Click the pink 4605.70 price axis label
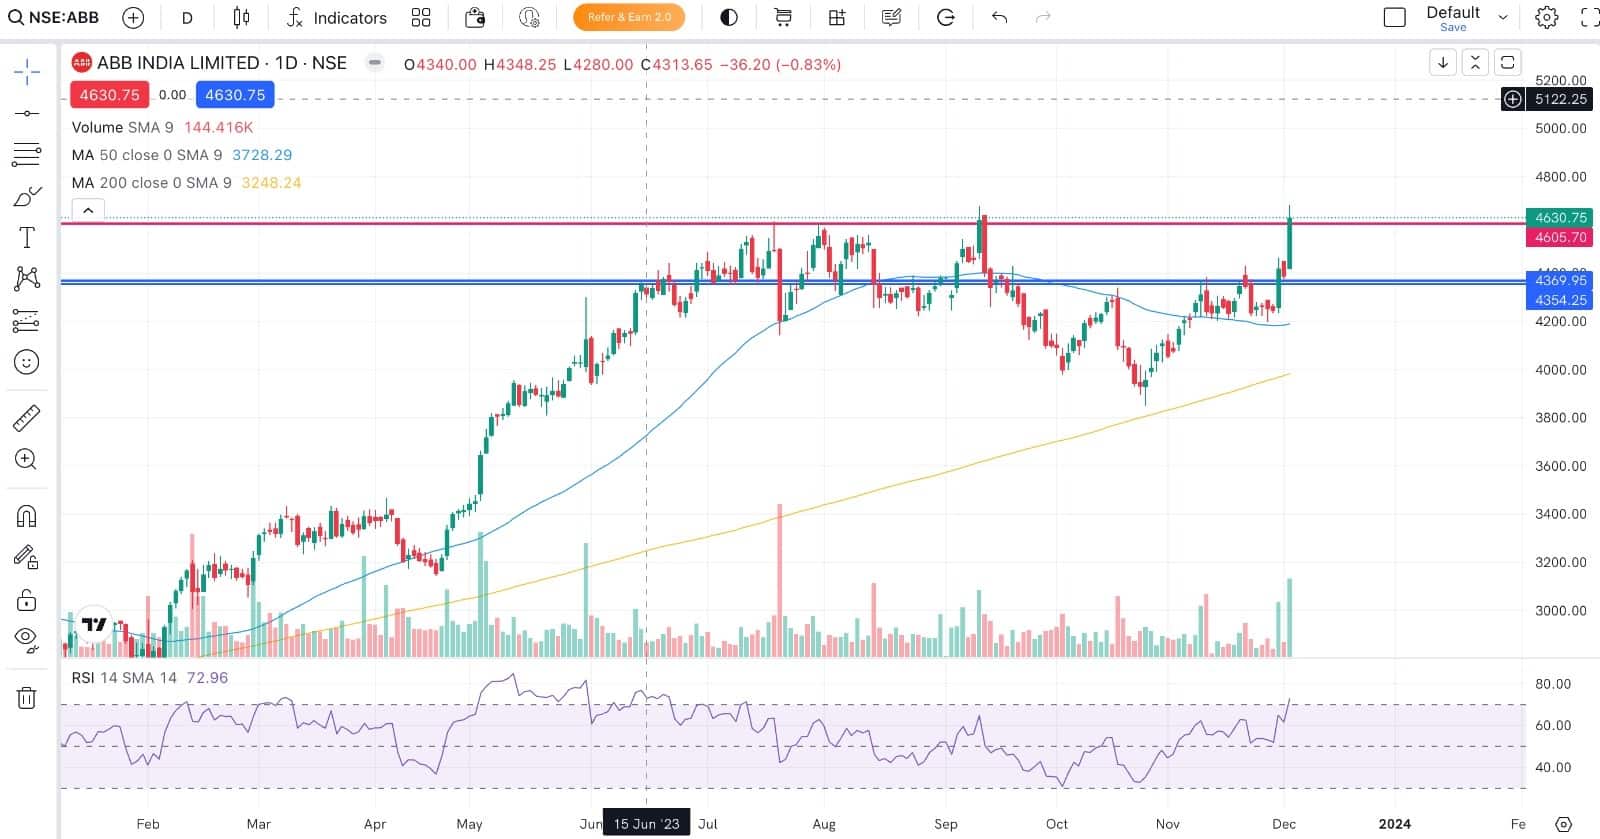This screenshot has width=1600, height=839. [x=1560, y=237]
